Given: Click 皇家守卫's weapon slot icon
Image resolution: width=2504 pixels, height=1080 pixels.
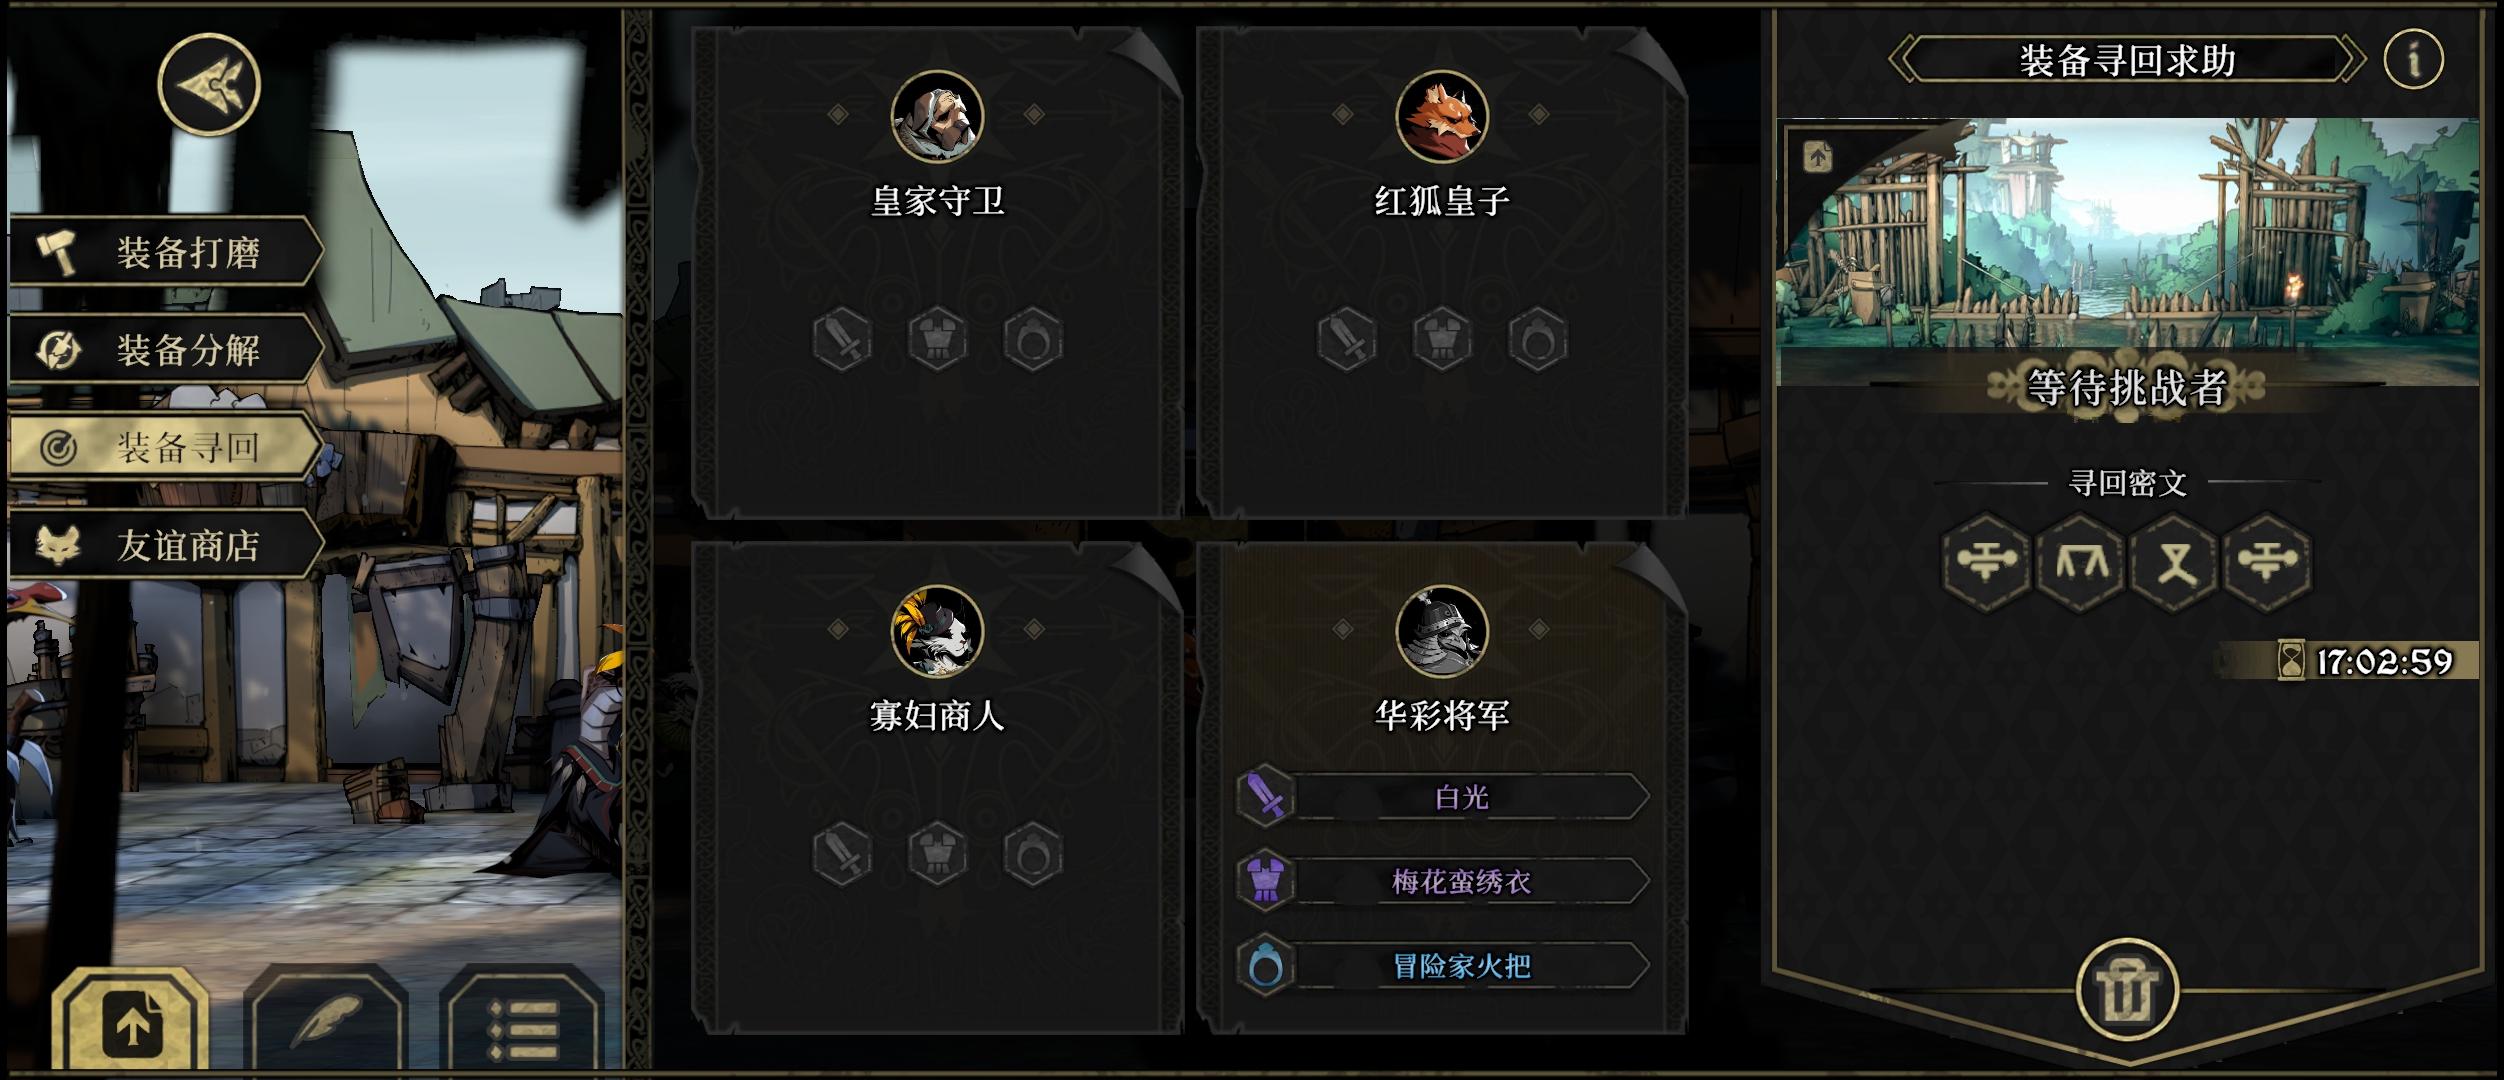Looking at the screenshot, I should click(x=842, y=340).
